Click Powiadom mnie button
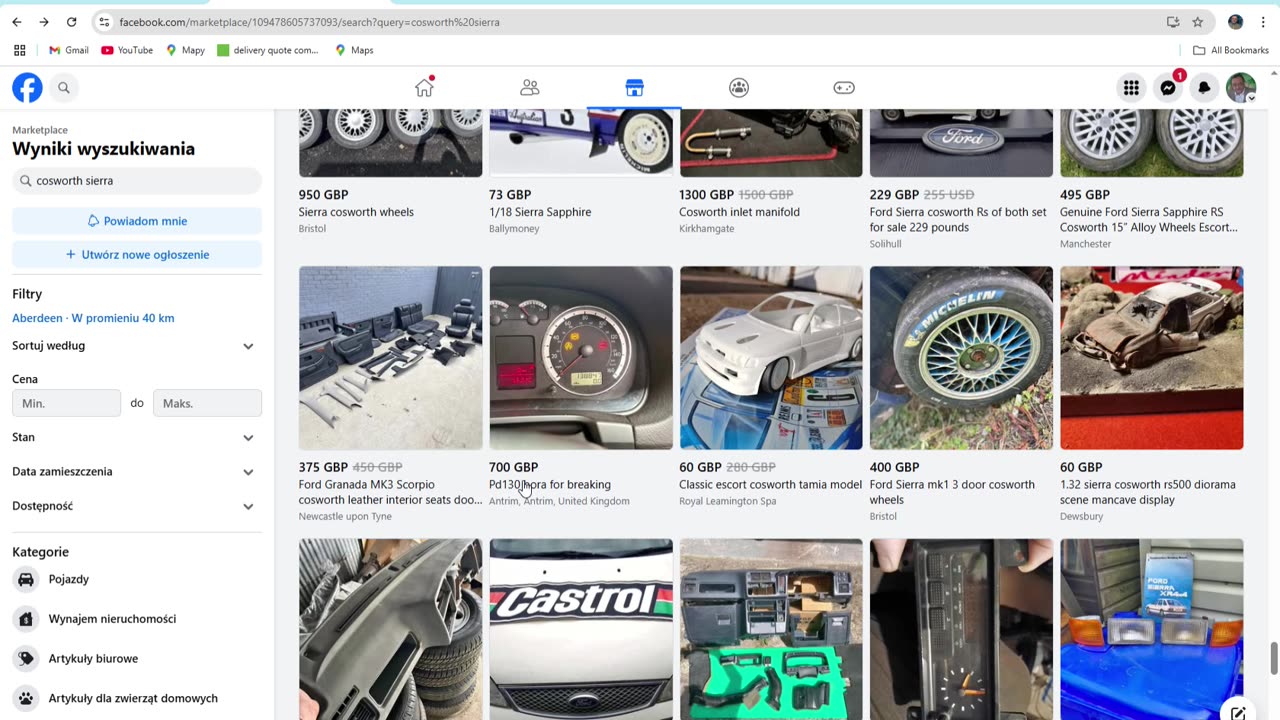 pos(137,221)
